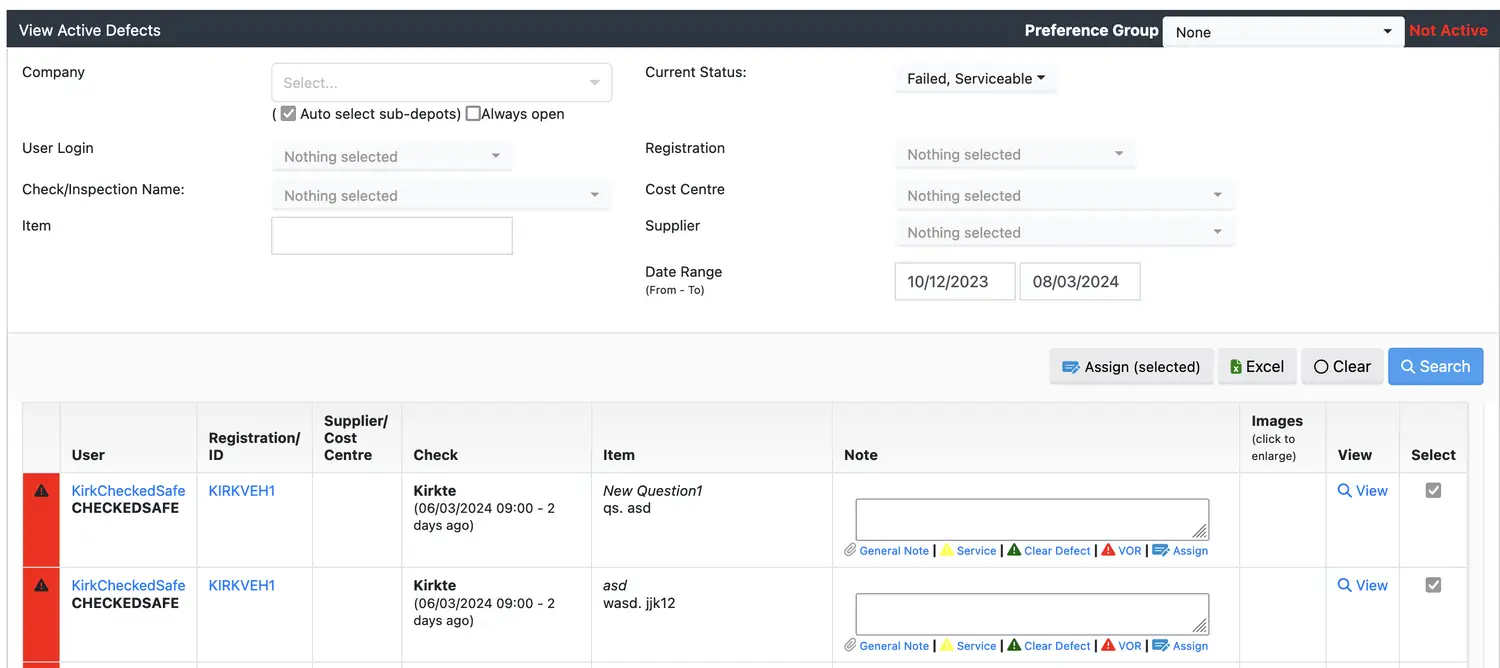Click yellow Service triangle icon in first row
This screenshot has height=668, width=1500.
tap(946, 551)
